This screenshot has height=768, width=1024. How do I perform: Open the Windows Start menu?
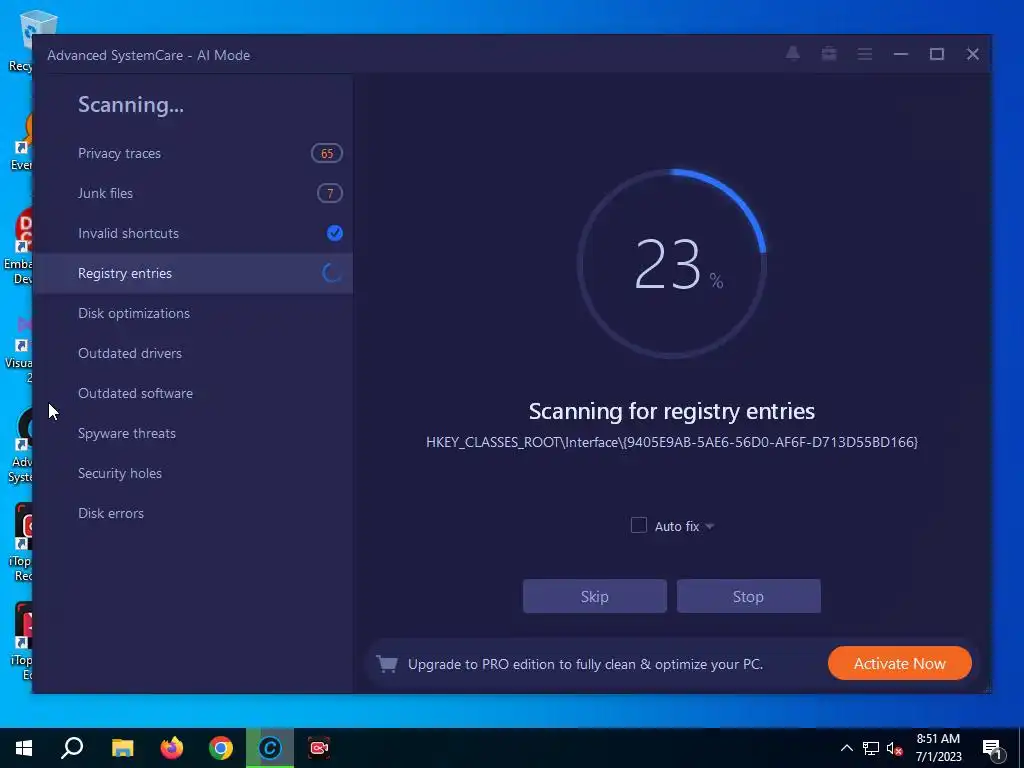pyautogui.click(x=24, y=748)
